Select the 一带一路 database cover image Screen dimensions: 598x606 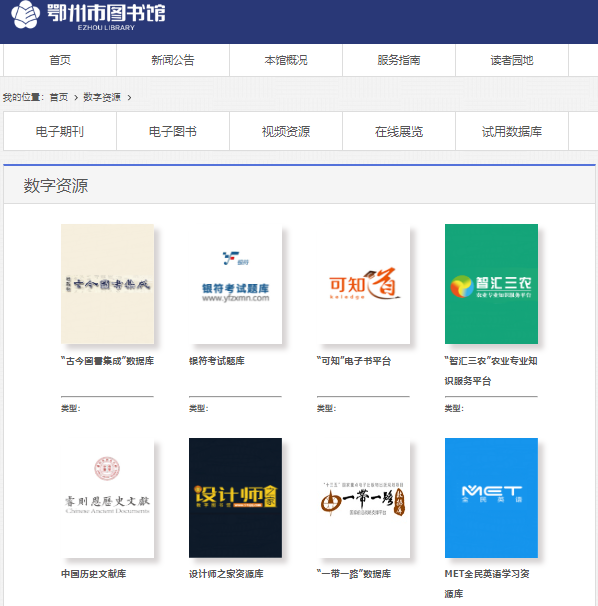pyautogui.click(x=363, y=497)
